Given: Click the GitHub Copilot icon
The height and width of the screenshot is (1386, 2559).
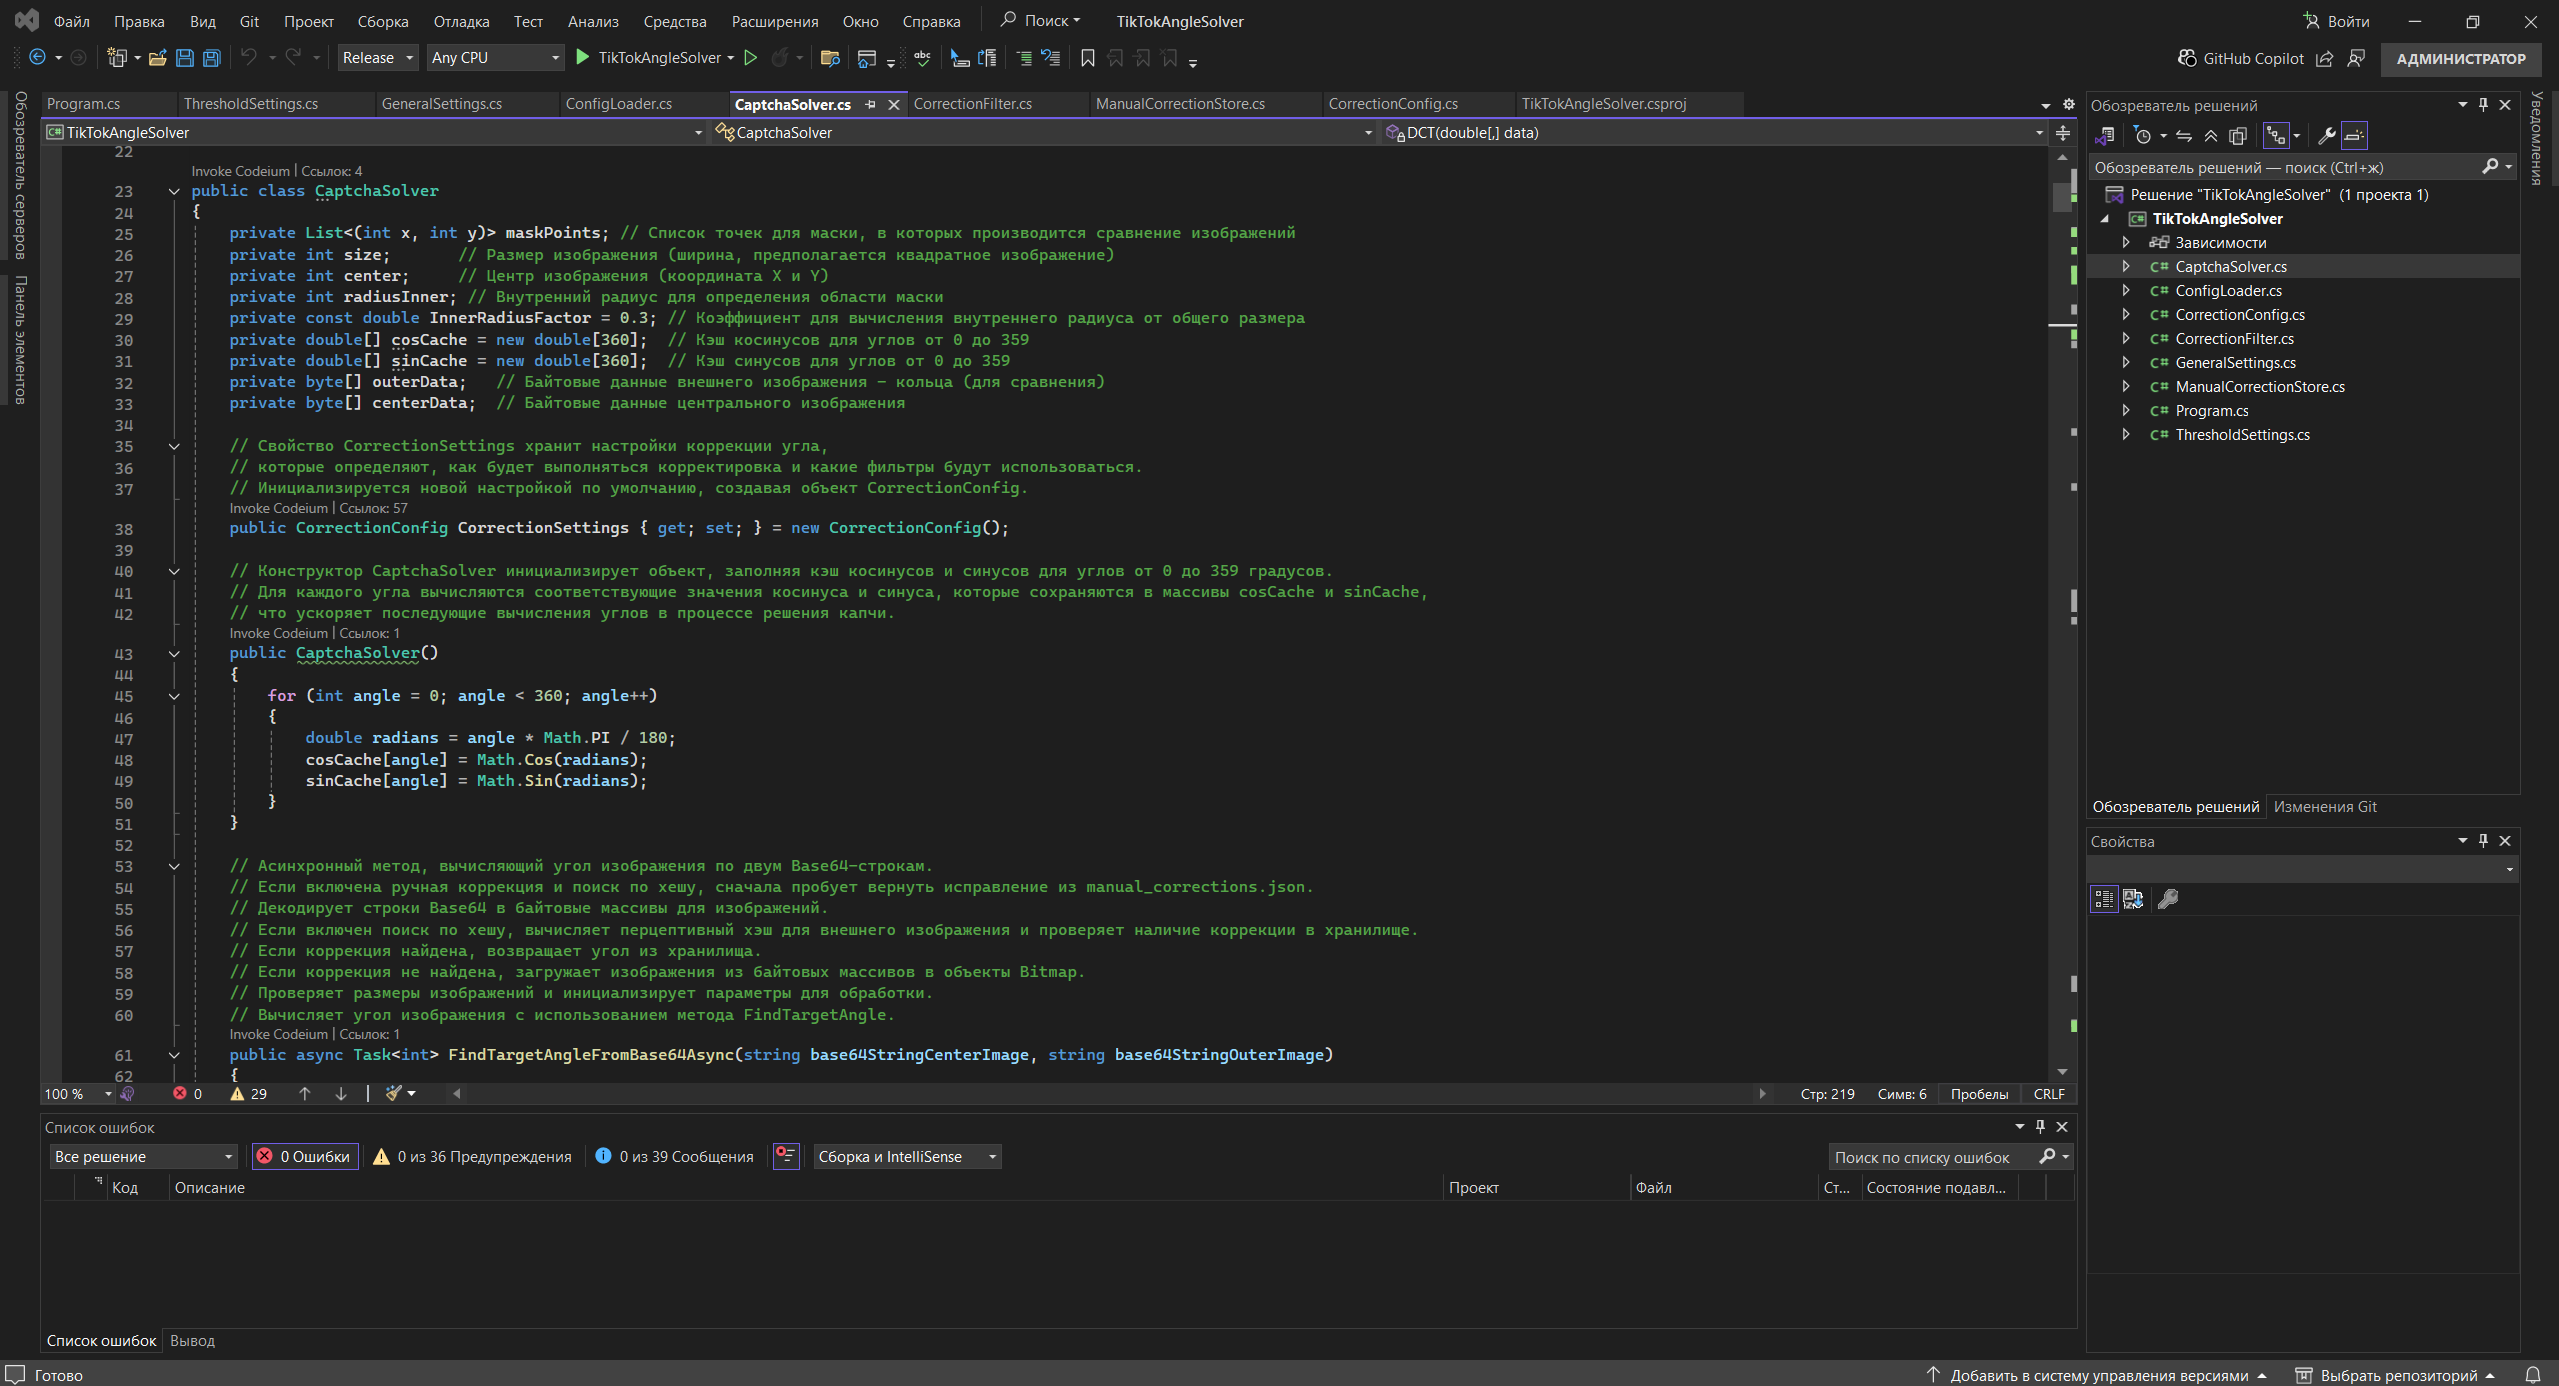Looking at the screenshot, I should pyautogui.click(x=2187, y=58).
